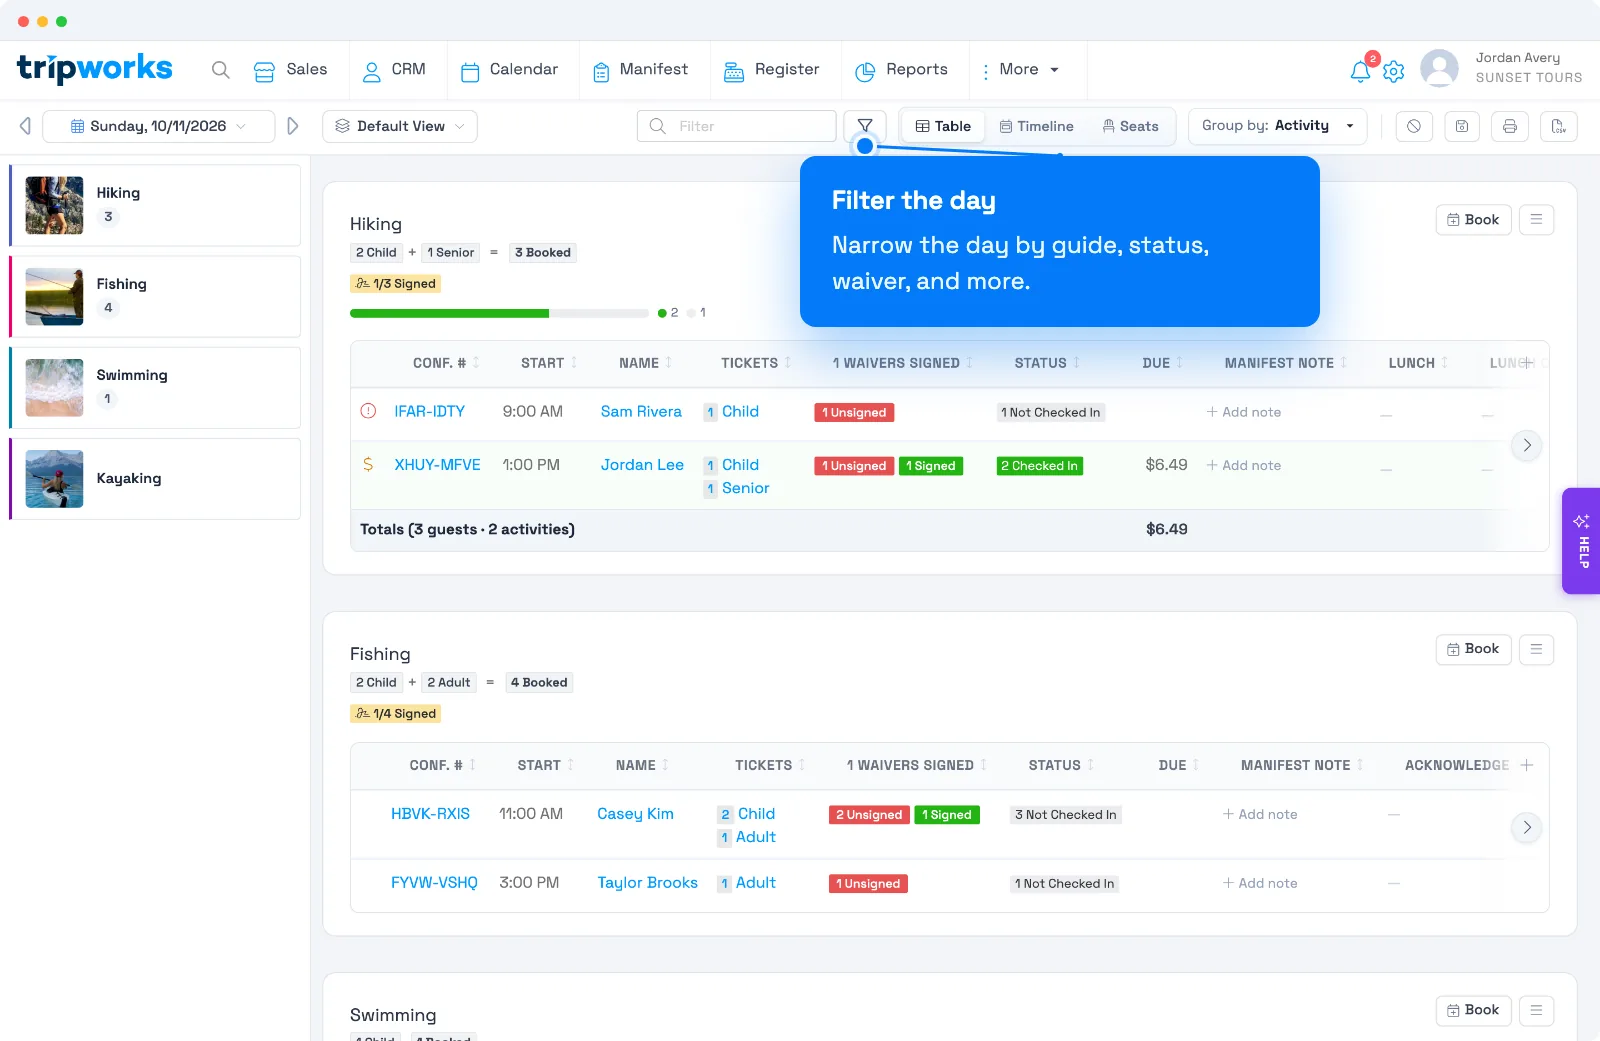Open the Reports menu

click(901, 70)
